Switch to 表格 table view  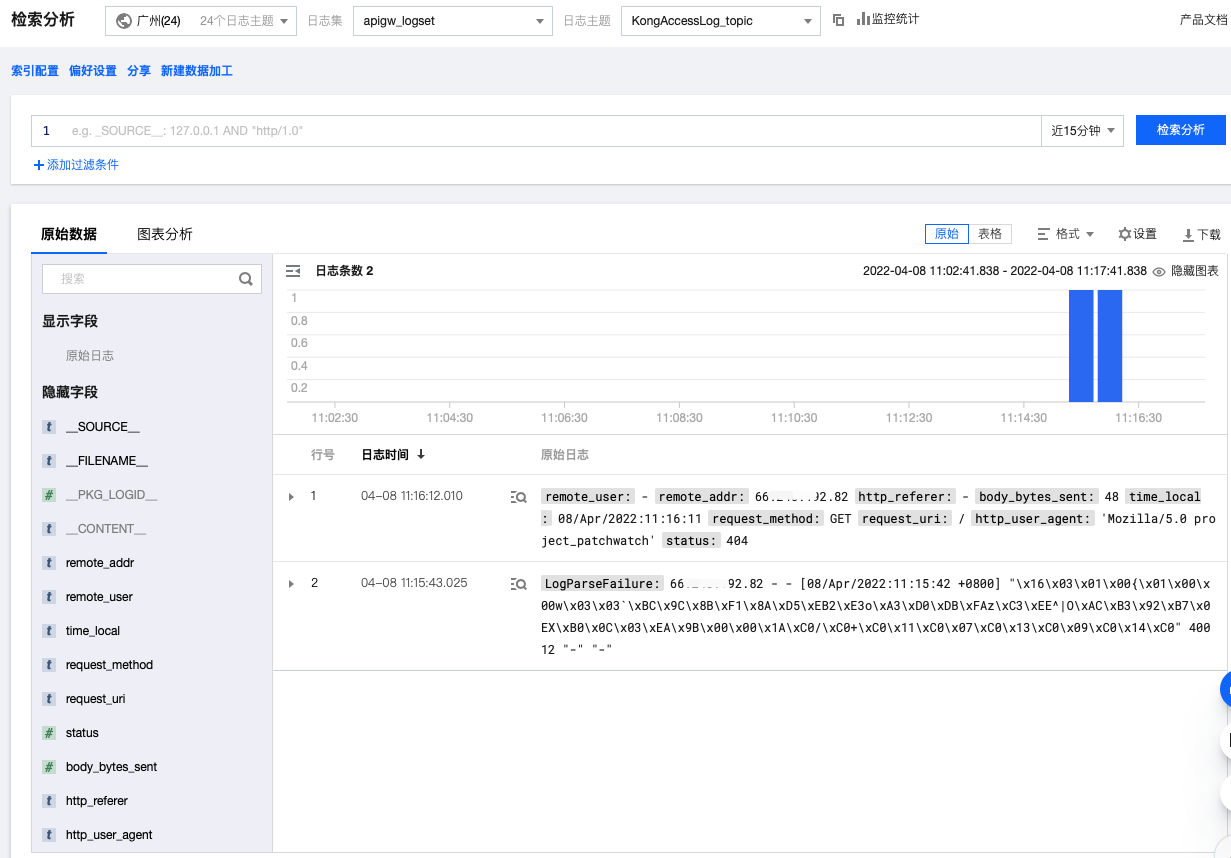990,234
